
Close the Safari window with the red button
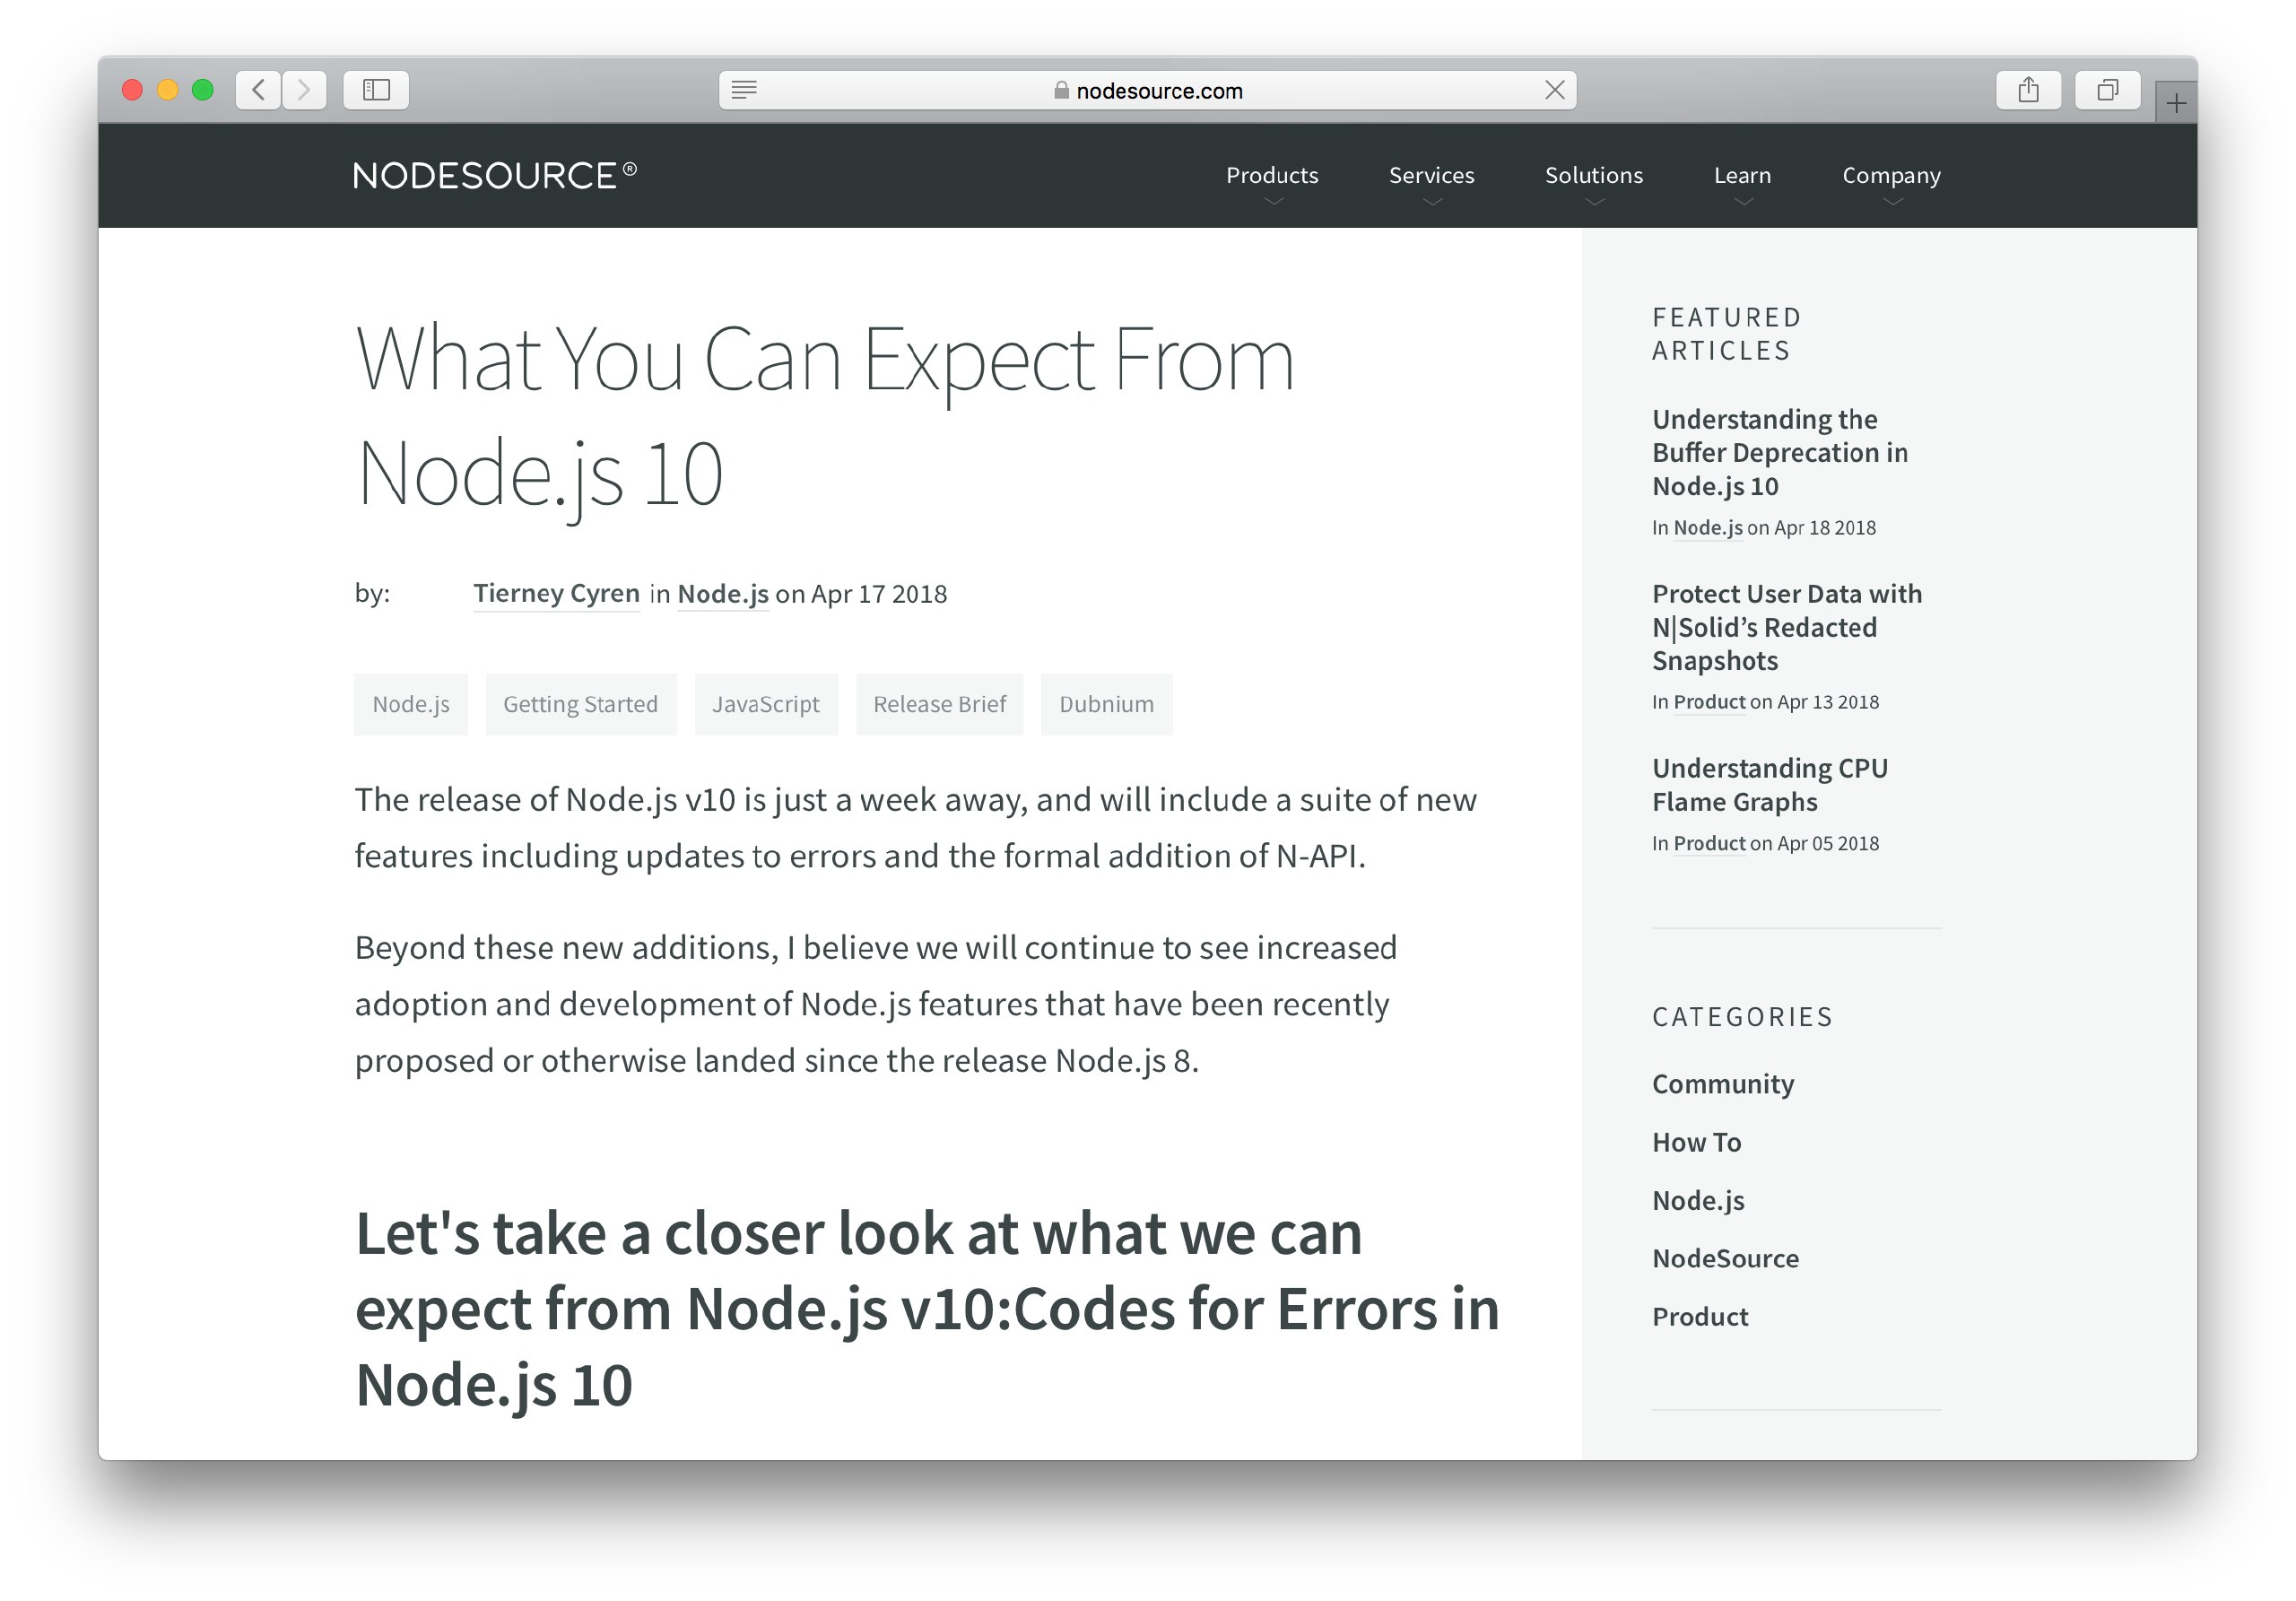(132, 90)
